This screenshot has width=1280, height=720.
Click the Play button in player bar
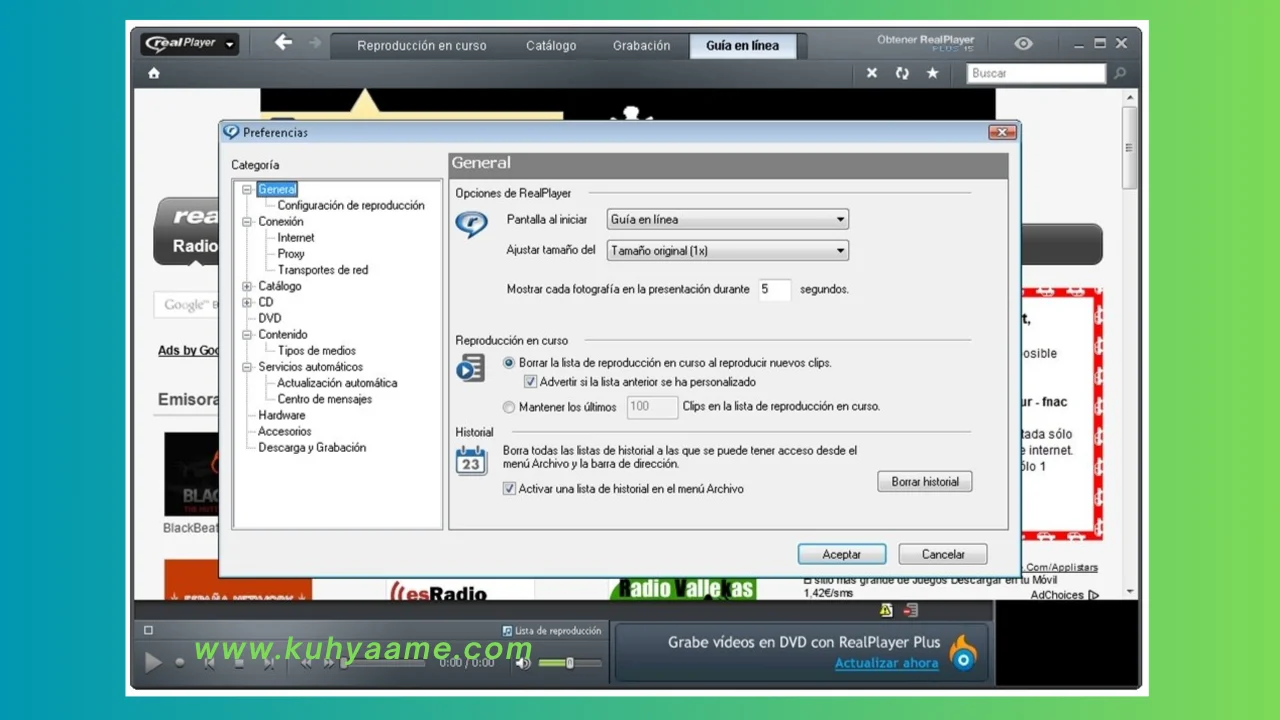(x=153, y=662)
